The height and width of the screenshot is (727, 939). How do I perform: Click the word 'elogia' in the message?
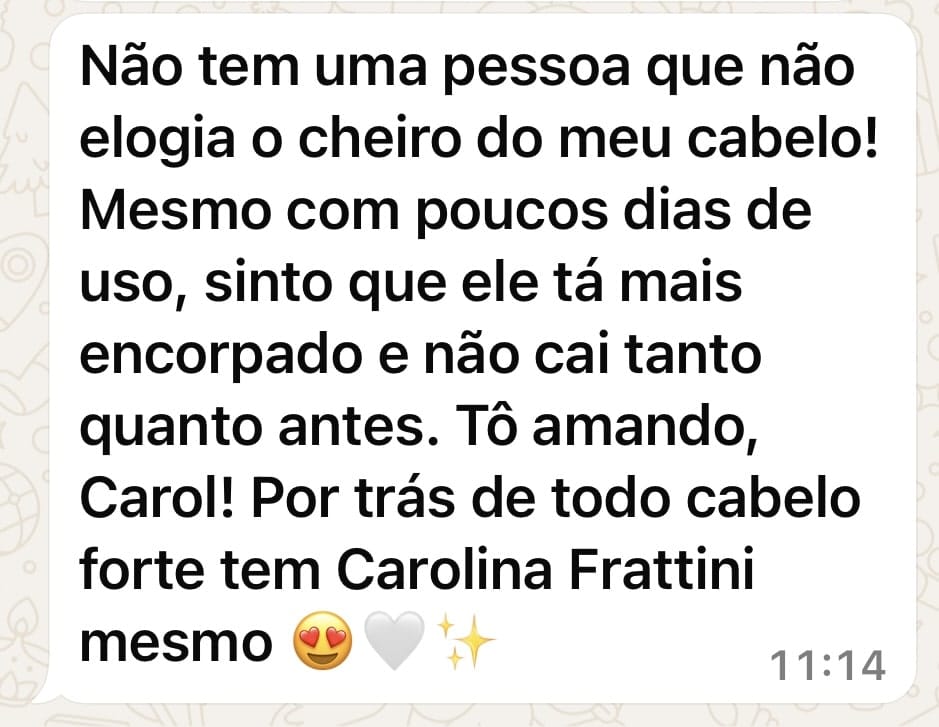click(x=158, y=141)
